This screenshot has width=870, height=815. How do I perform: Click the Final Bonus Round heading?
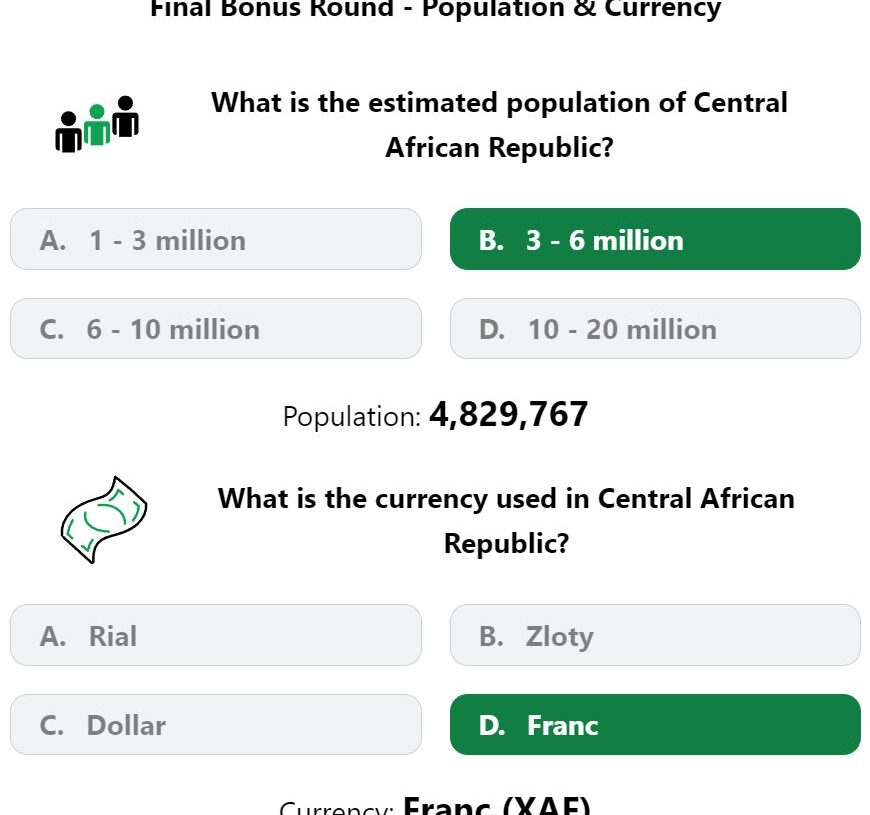[435, 10]
